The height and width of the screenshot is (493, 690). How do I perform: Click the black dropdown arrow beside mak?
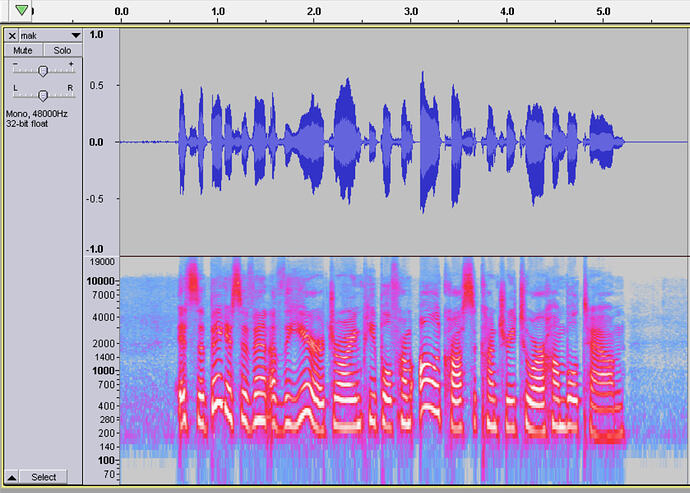pos(76,36)
